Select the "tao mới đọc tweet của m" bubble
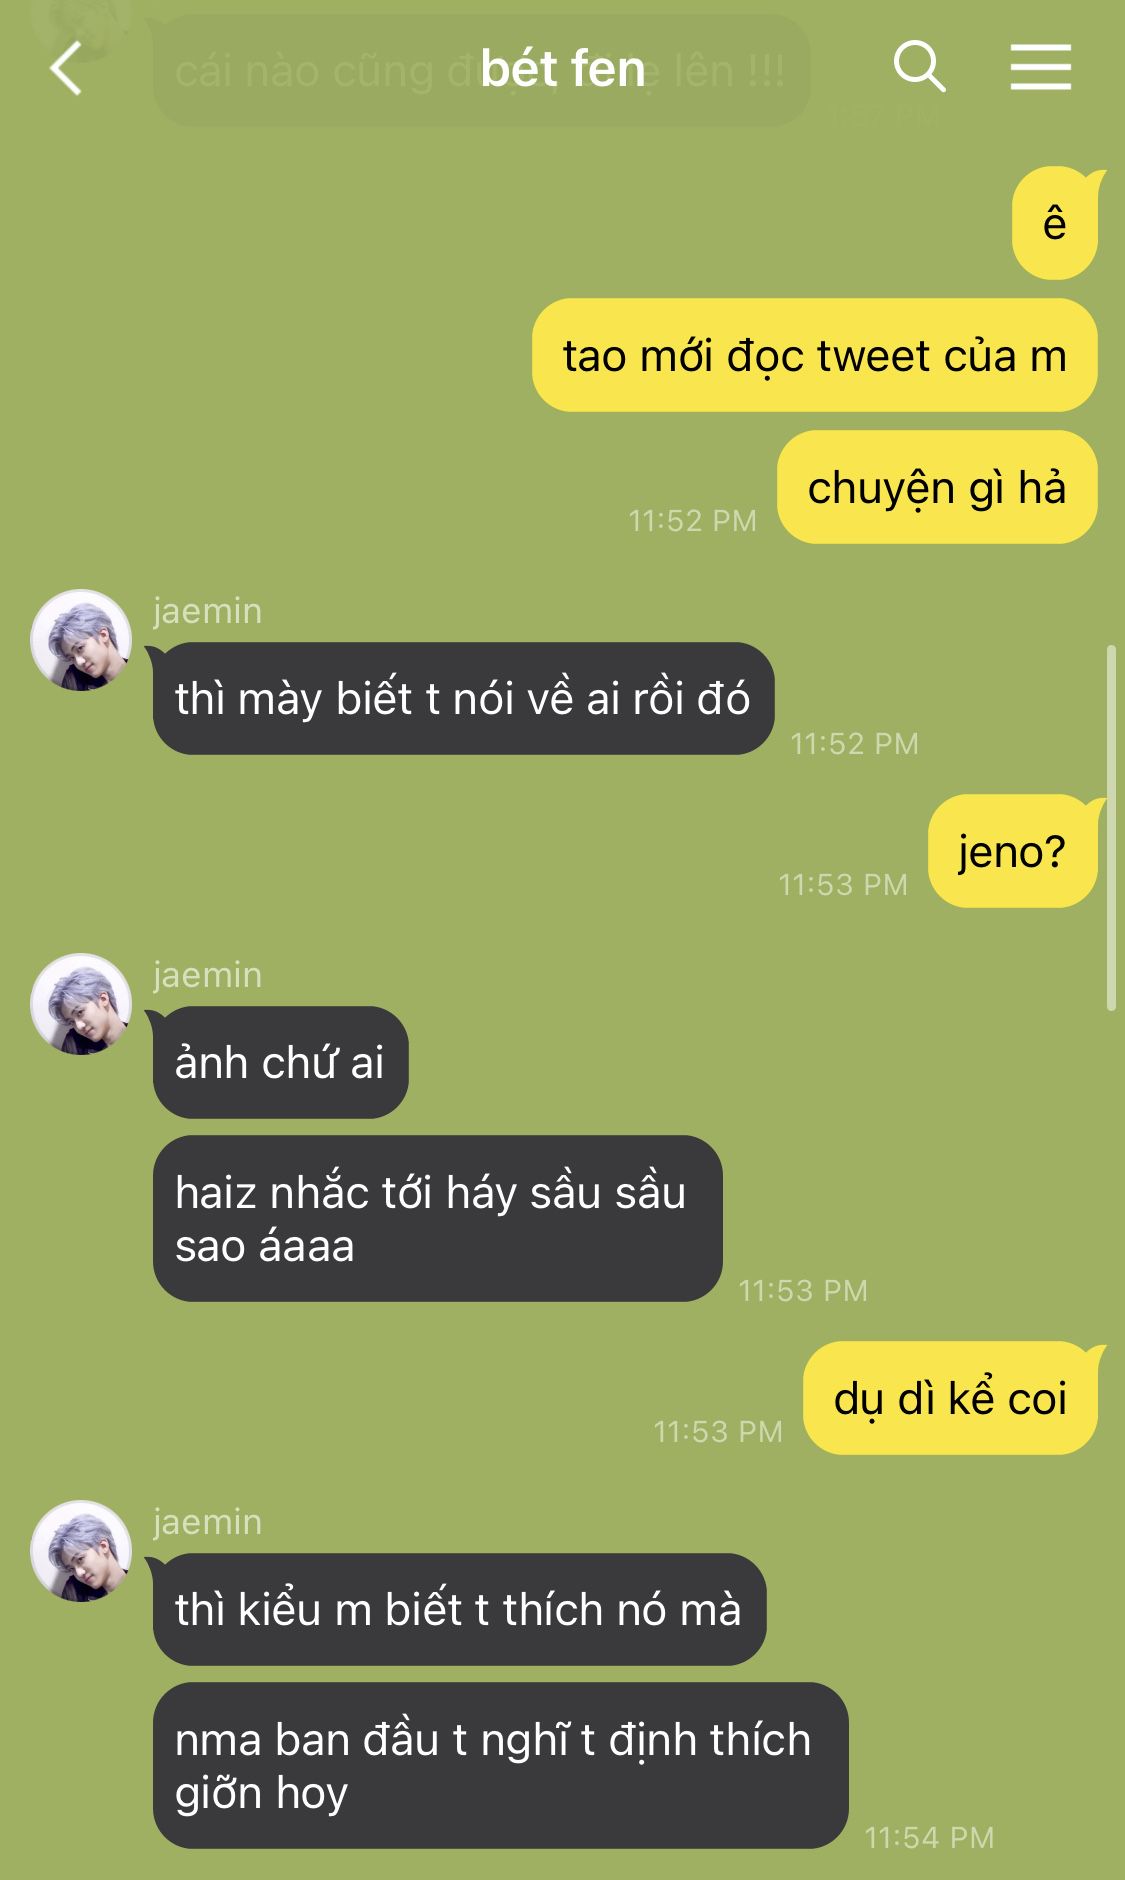1125x1880 pixels. tap(815, 355)
